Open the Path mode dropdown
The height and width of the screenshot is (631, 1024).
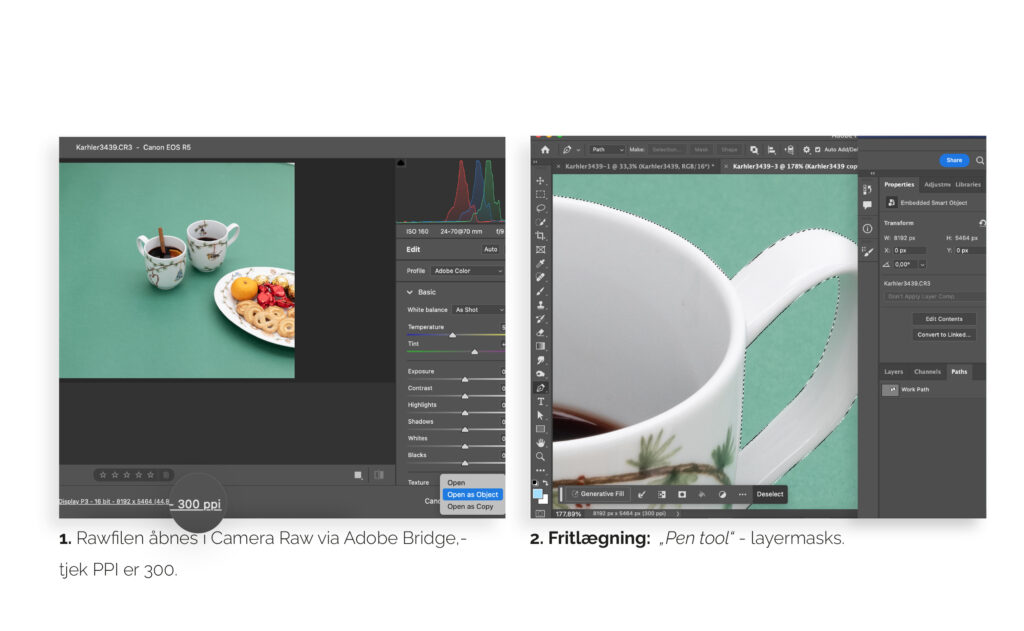click(x=606, y=150)
